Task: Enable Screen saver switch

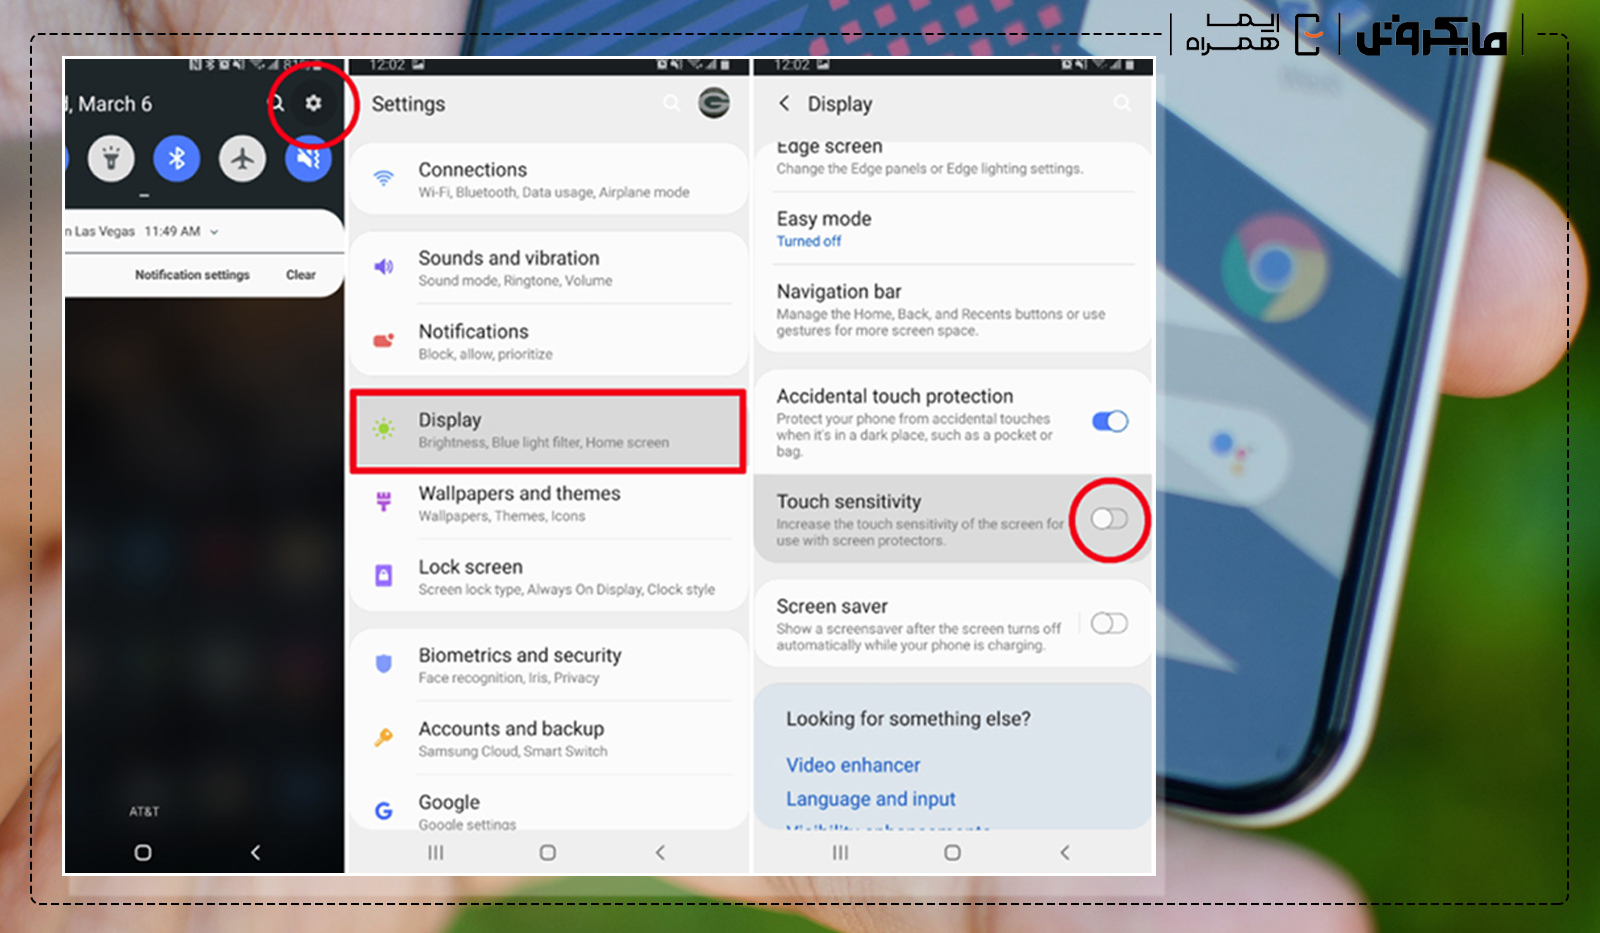Action: click(1109, 624)
